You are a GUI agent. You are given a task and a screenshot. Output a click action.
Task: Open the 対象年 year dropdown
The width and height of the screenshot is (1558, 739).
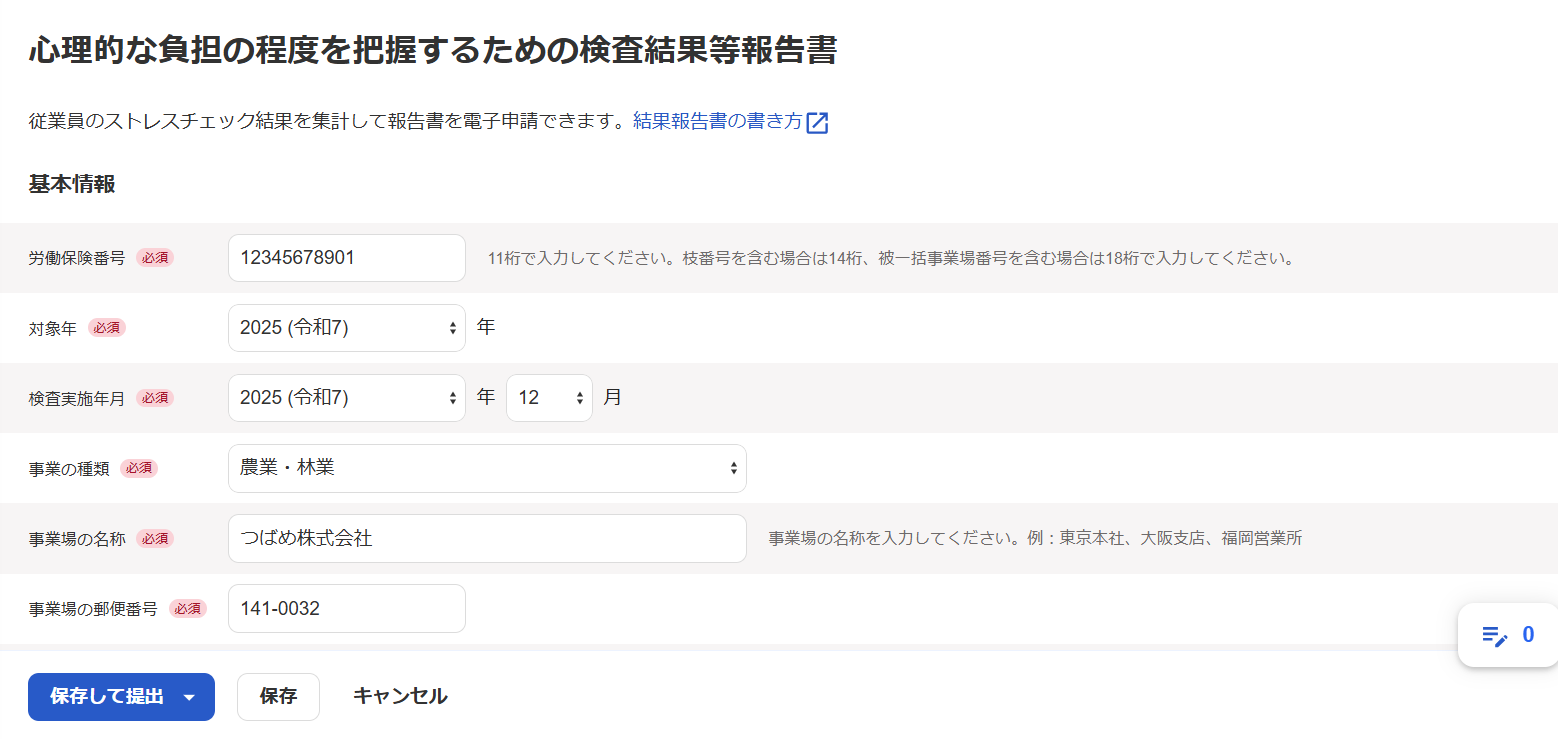coord(347,328)
